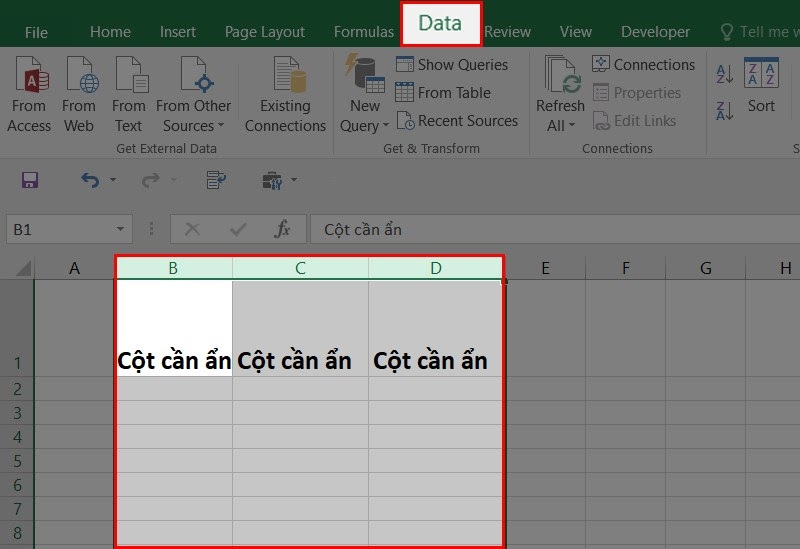Undo the last action
Viewport: 800px width, 549px height.
90,180
